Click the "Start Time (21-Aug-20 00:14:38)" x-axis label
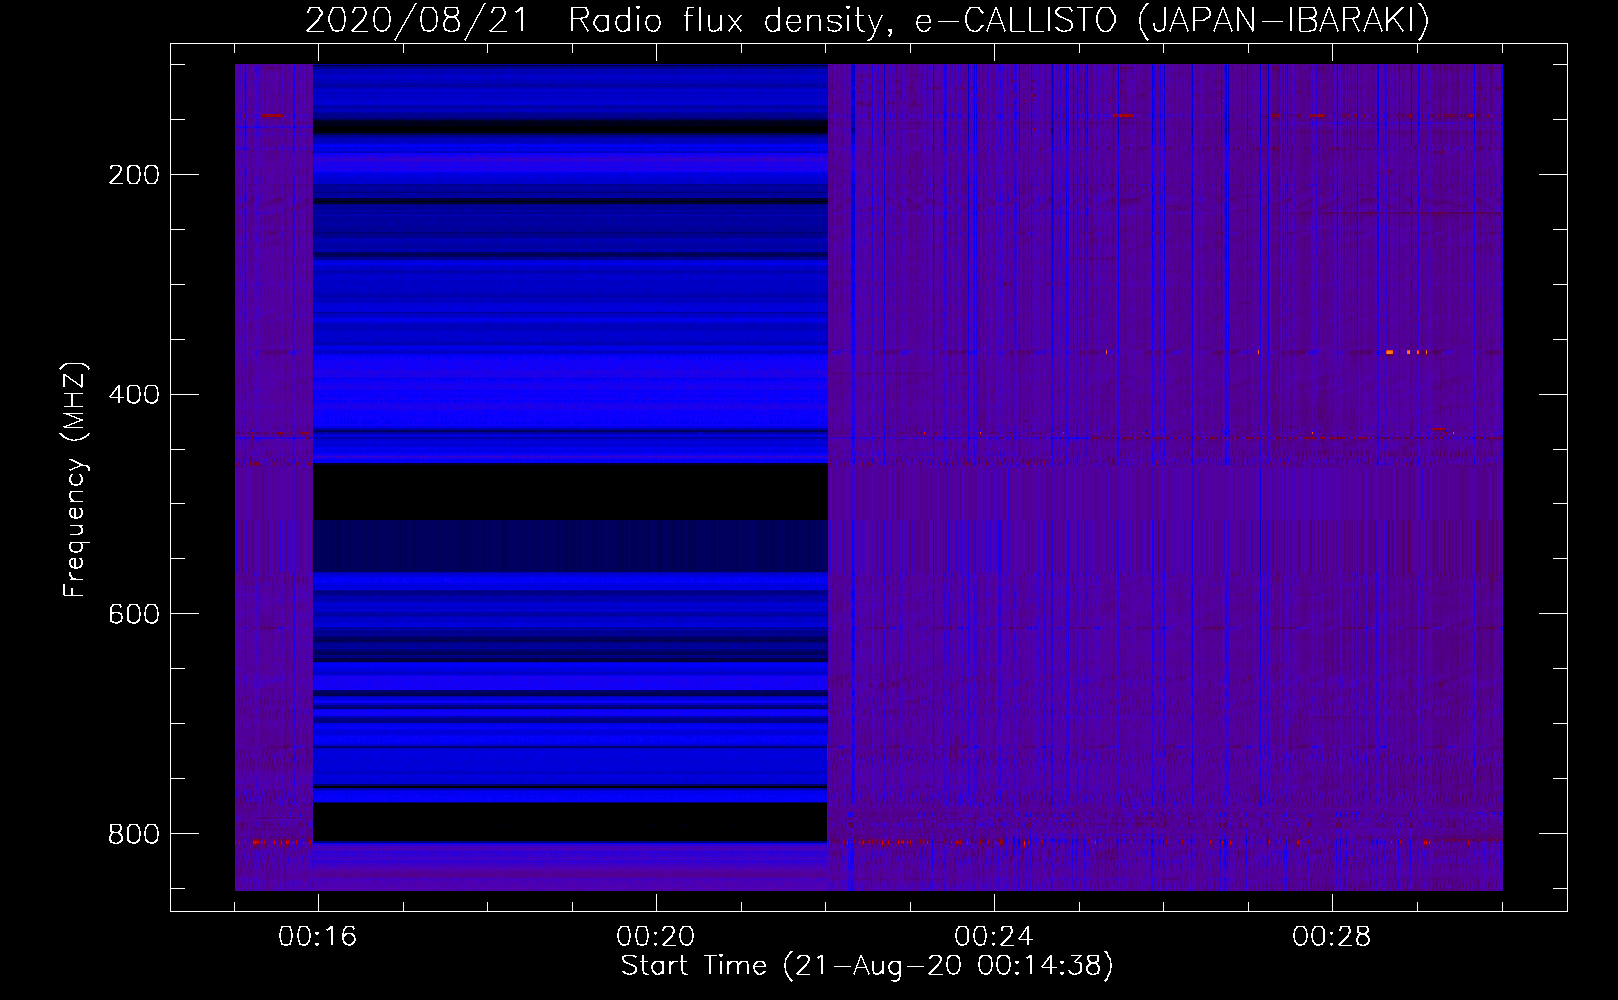Screen dimensions: 1618x1000 867,966
